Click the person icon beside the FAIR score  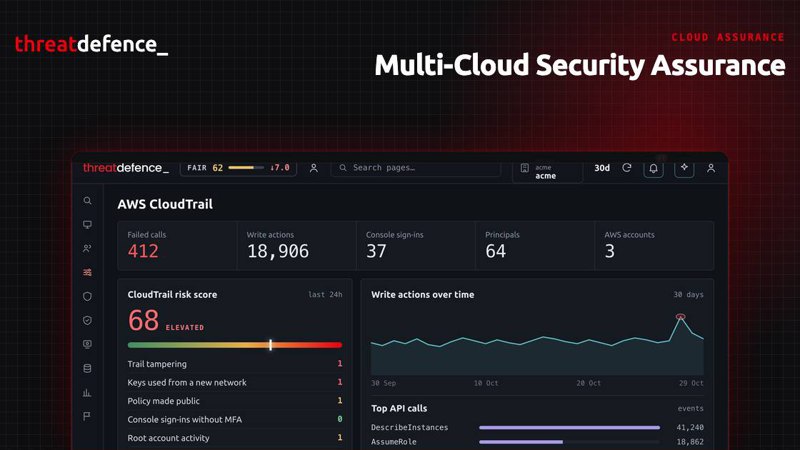click(314, 168)
